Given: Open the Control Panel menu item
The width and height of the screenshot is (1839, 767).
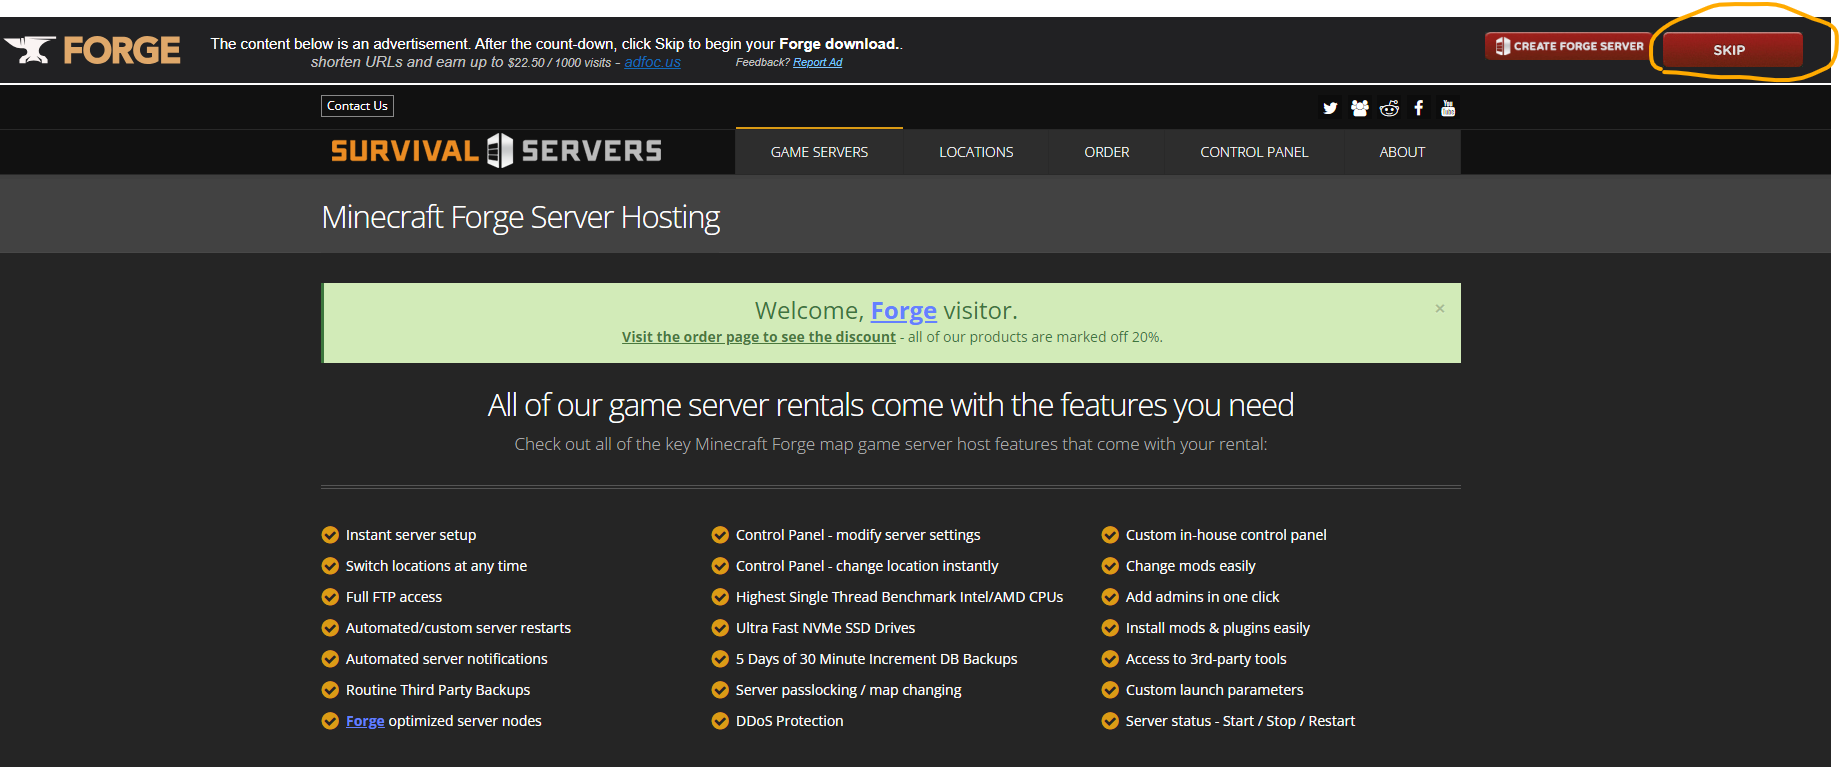Looking at the screenshot, I should 1254,152.
